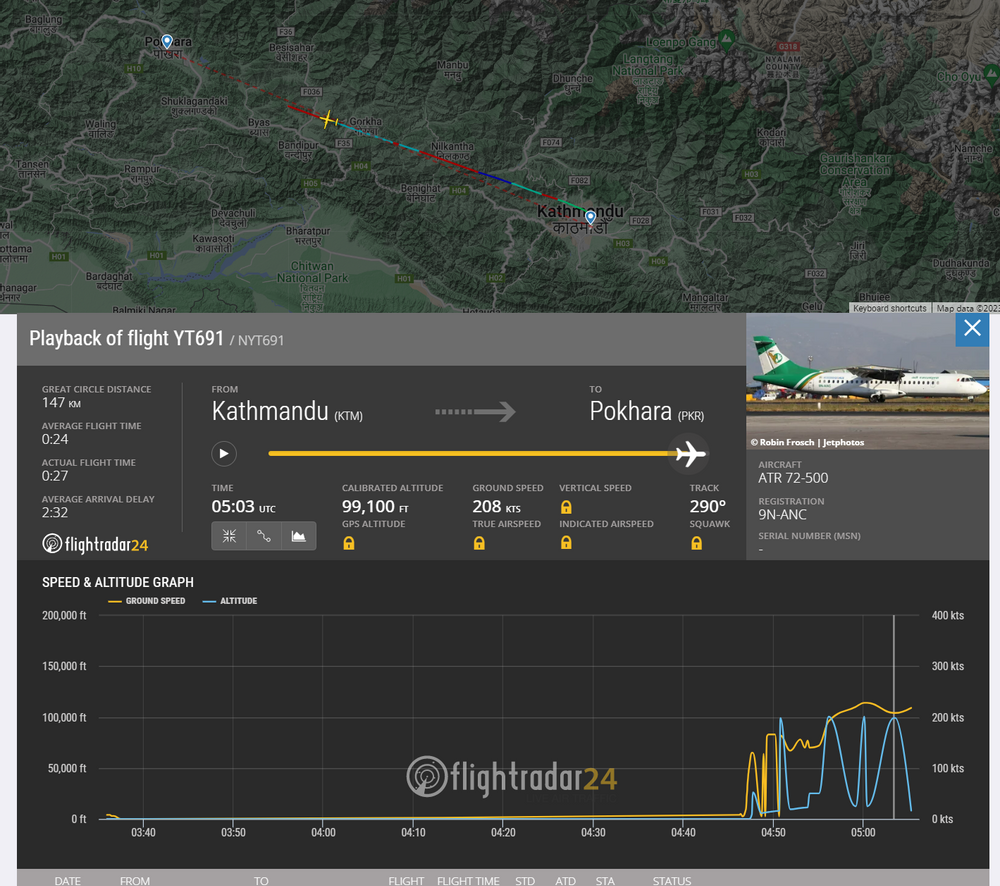Click the locked Vertical Speed padlock

(x=566, y=507)
